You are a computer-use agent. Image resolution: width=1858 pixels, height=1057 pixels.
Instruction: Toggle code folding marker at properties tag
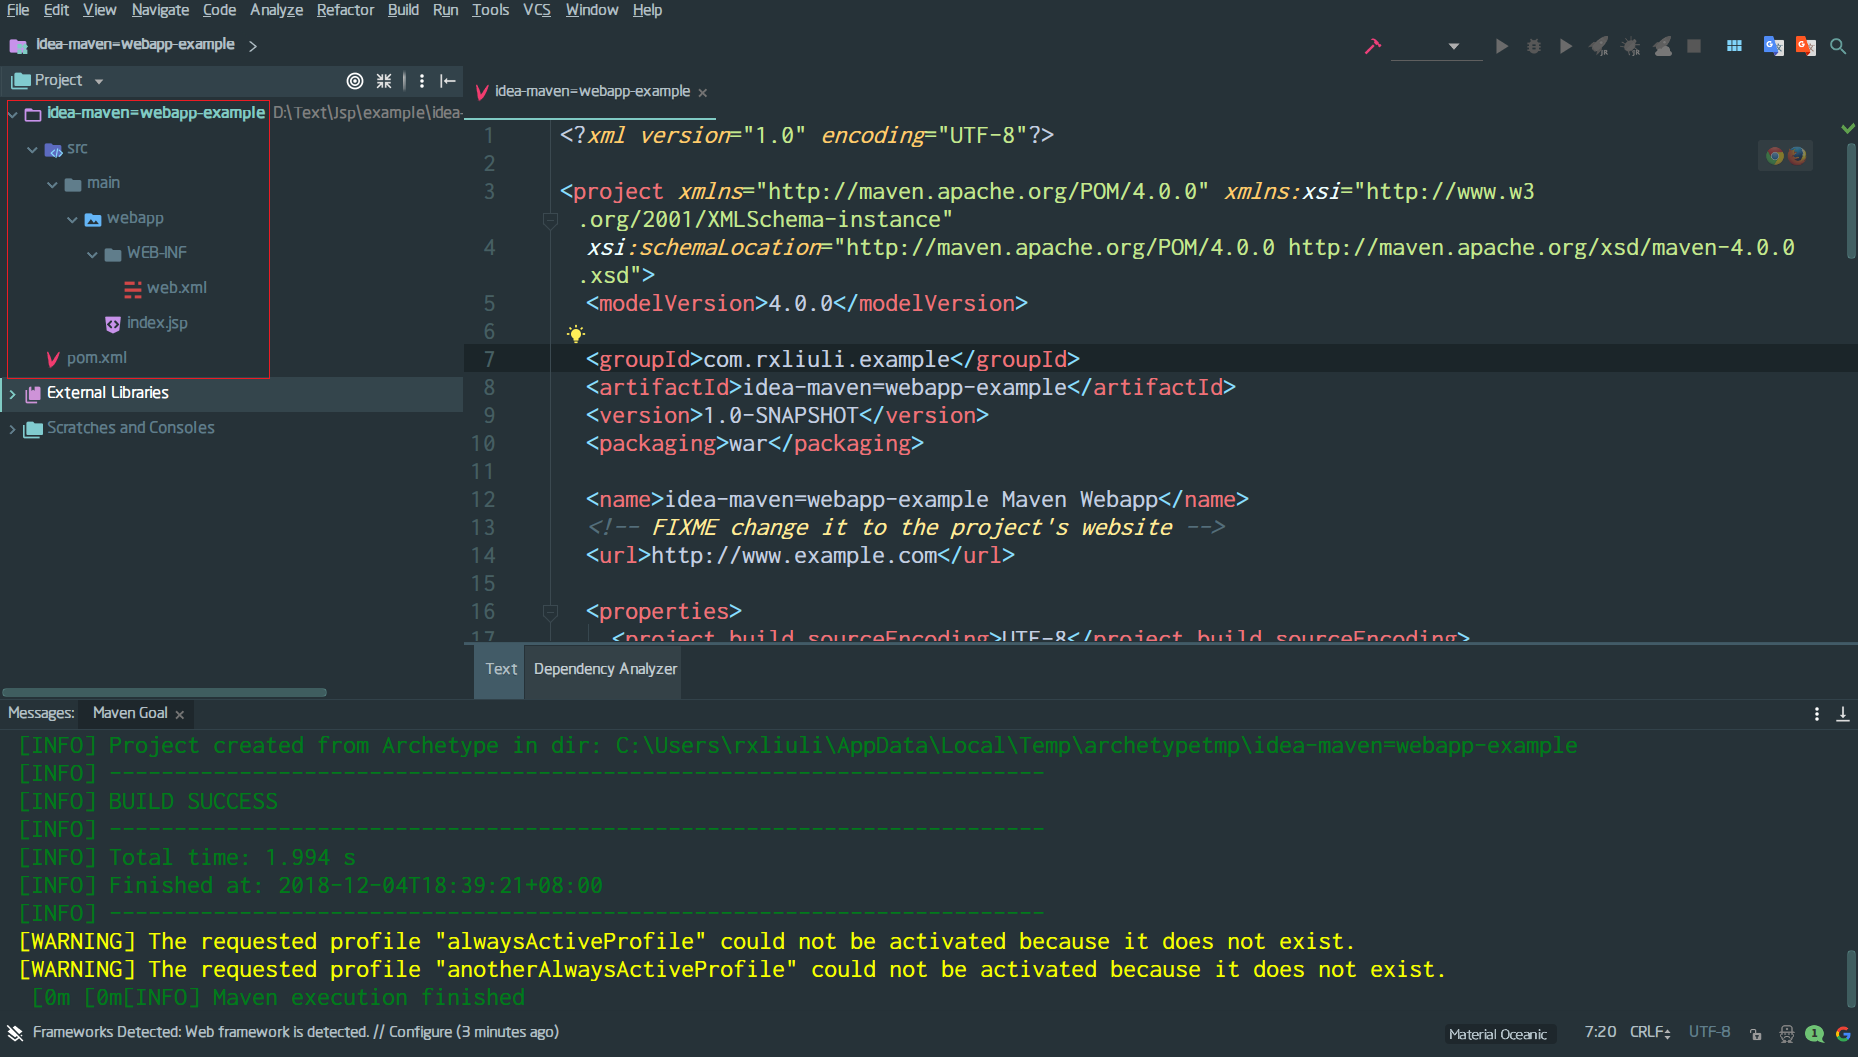click(x=550, y=611)
